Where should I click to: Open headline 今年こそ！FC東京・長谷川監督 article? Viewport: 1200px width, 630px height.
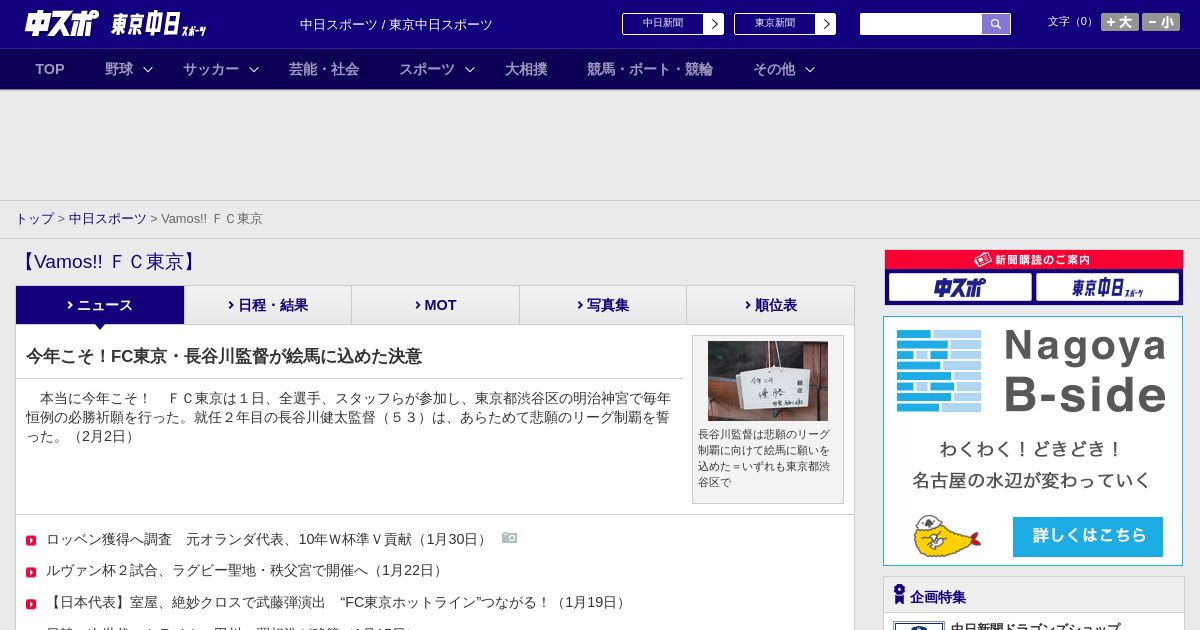click(224, 356)
